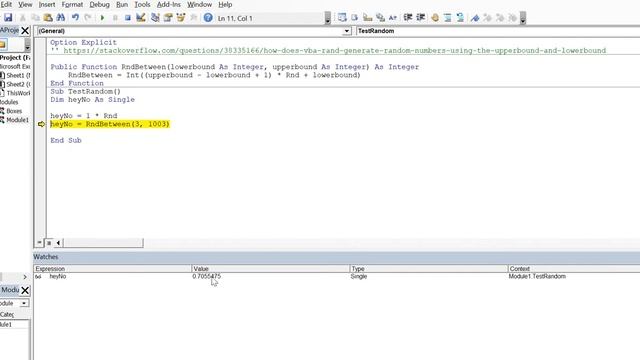640x360 pixels.
Task: Open the Format menu
Action: click(72, 4)
